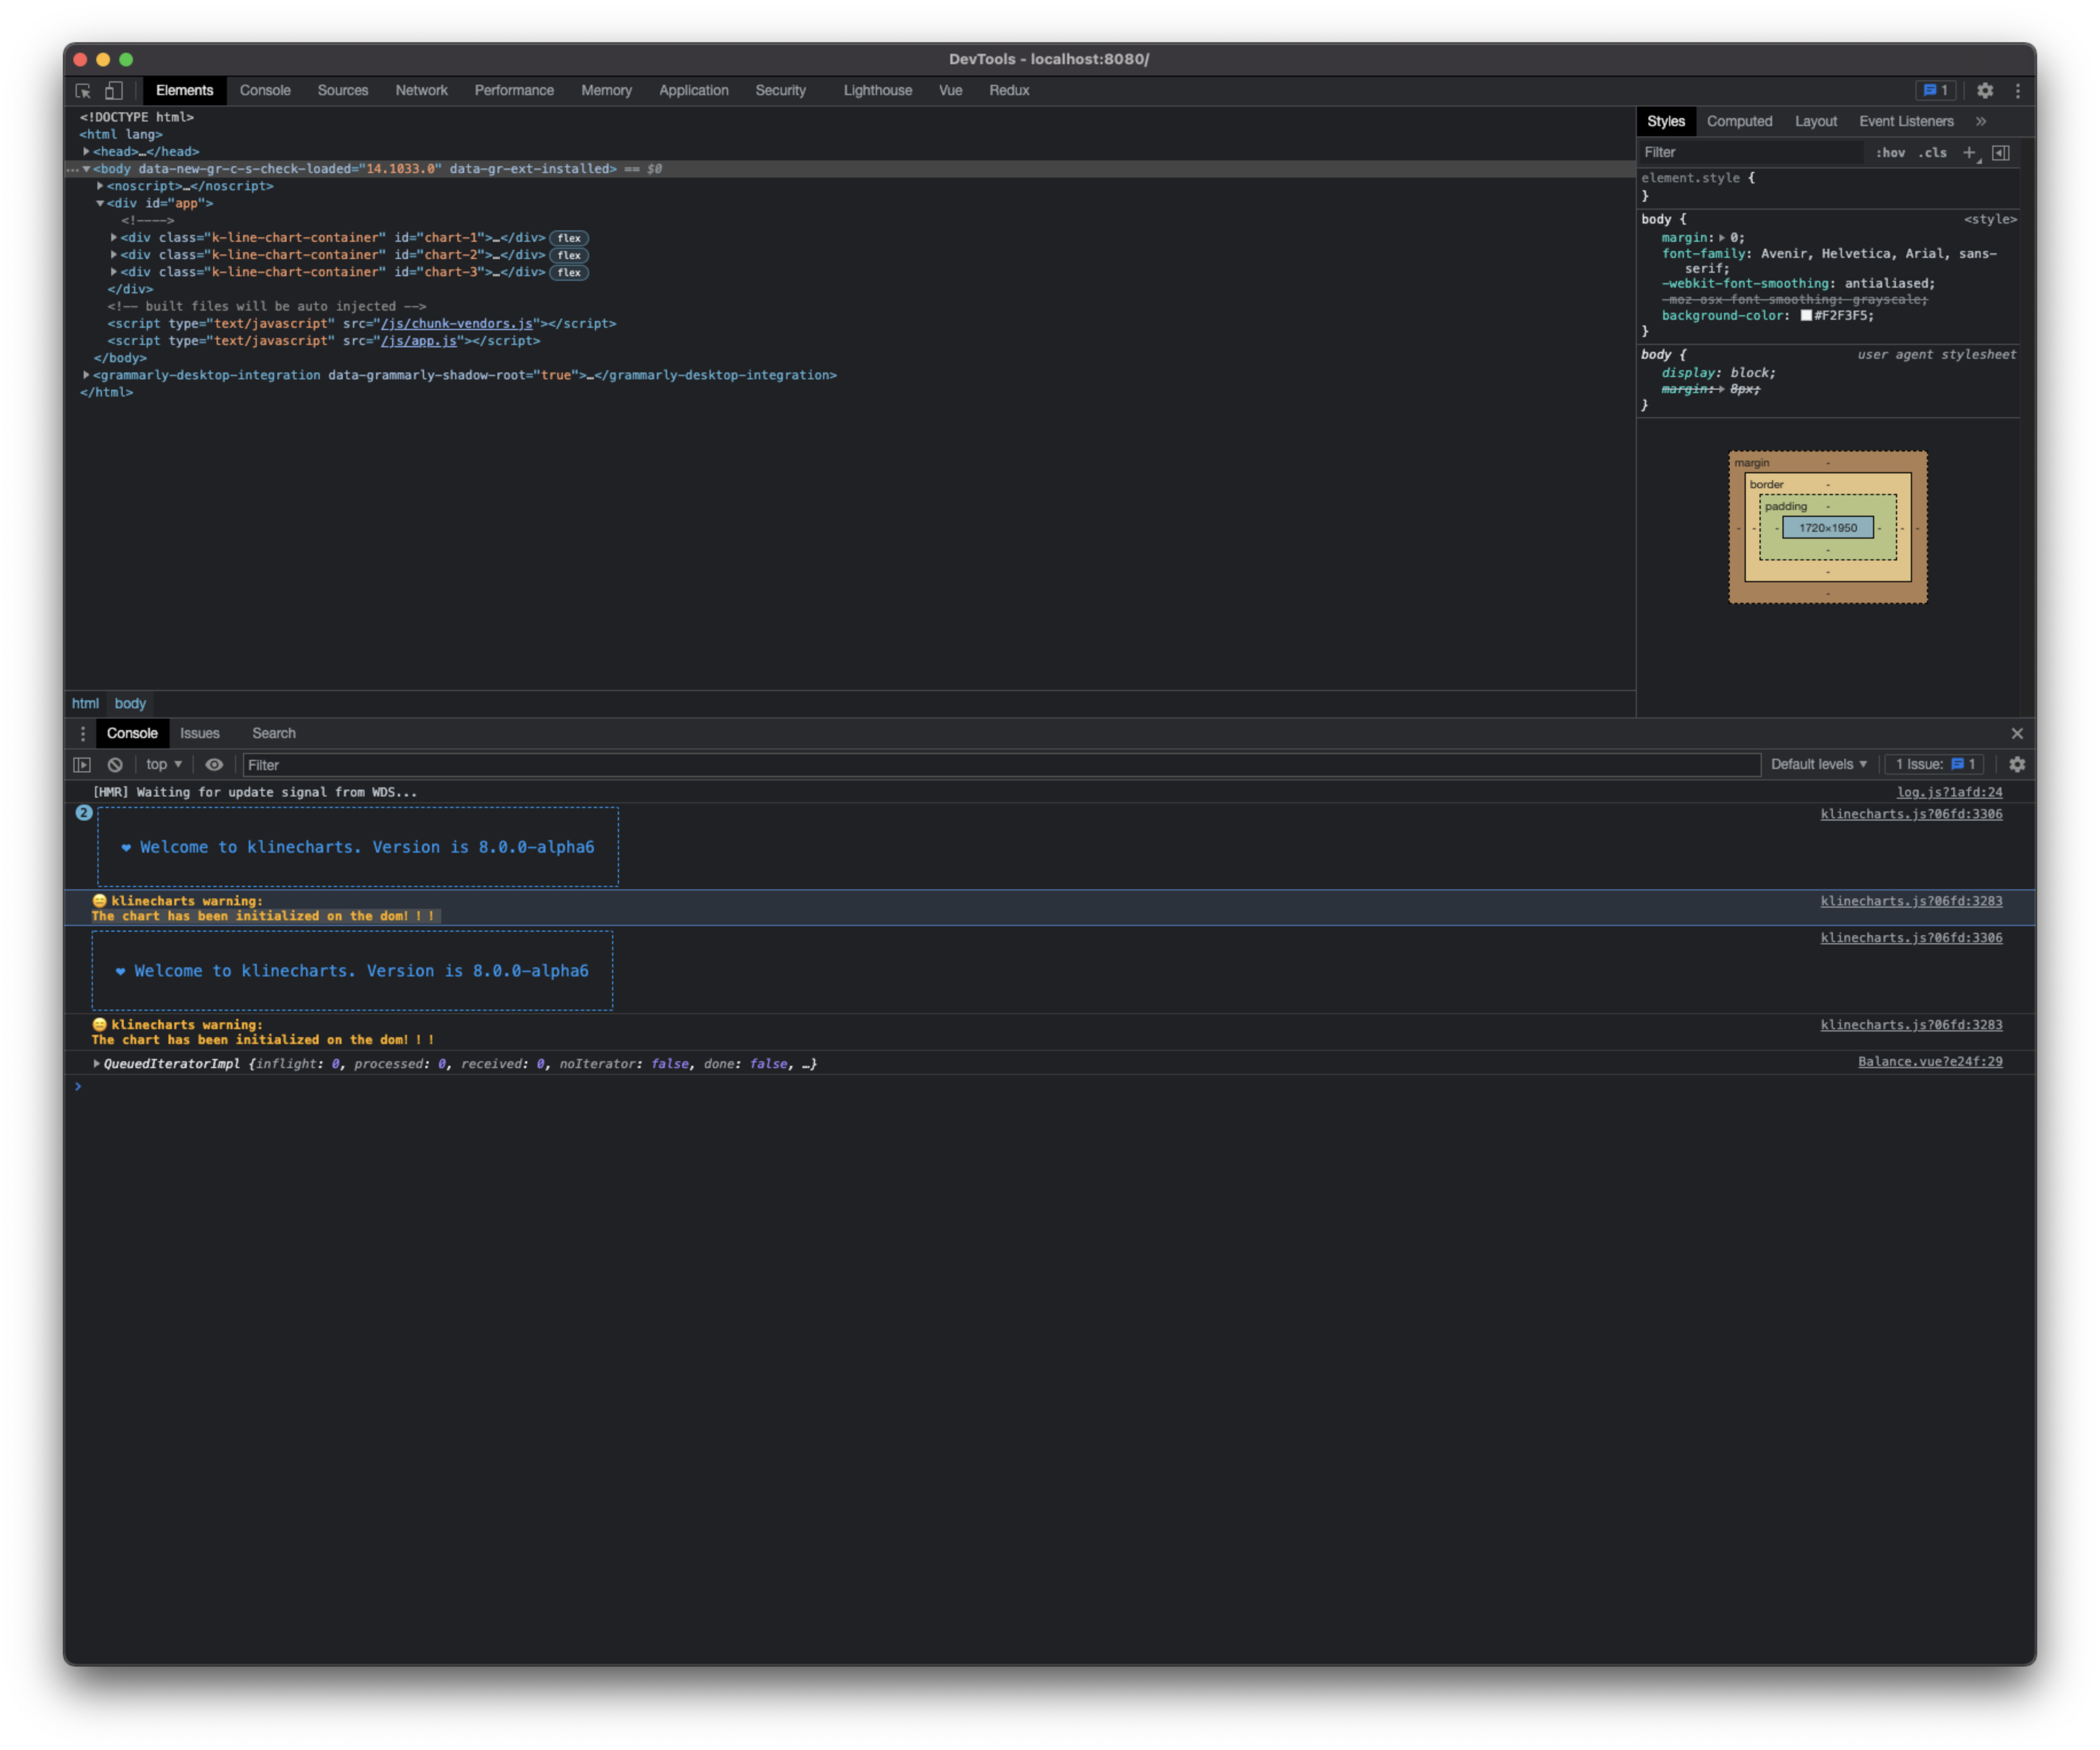
Task: Open the console settings gear
Action: [2017, 764]
